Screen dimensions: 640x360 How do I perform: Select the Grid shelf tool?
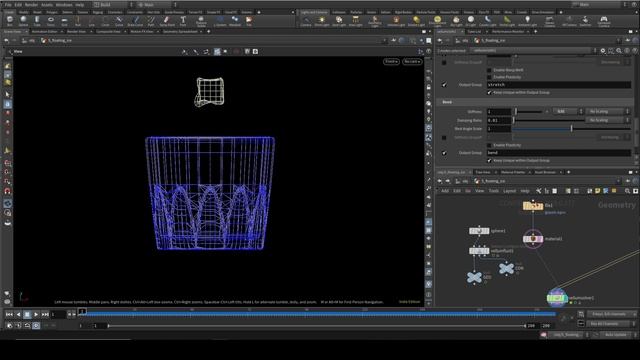coord(64,21)
